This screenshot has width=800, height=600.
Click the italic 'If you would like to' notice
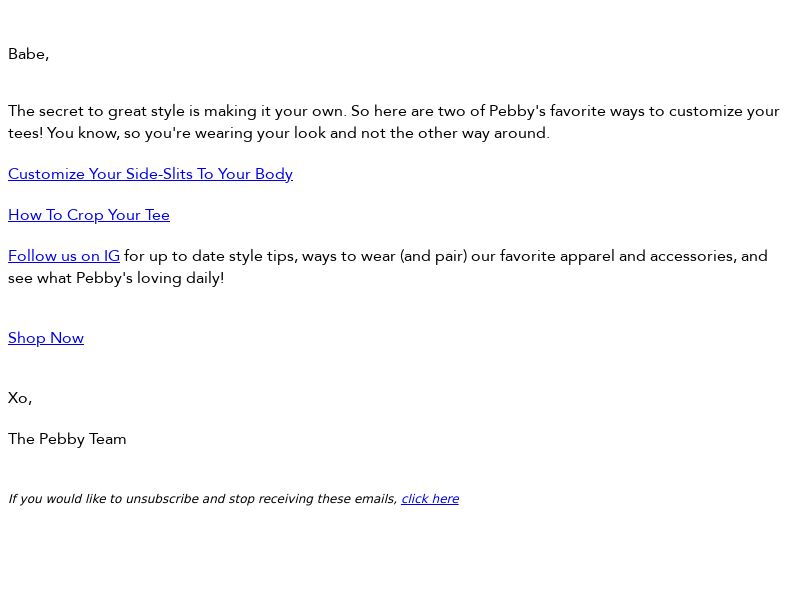(x=65, y=499)
